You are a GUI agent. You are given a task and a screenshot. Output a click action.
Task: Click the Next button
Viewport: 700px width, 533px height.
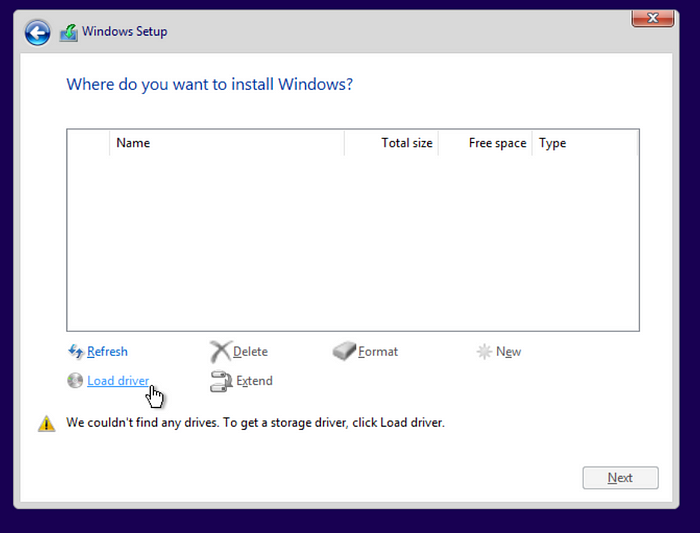click(620, 478)
